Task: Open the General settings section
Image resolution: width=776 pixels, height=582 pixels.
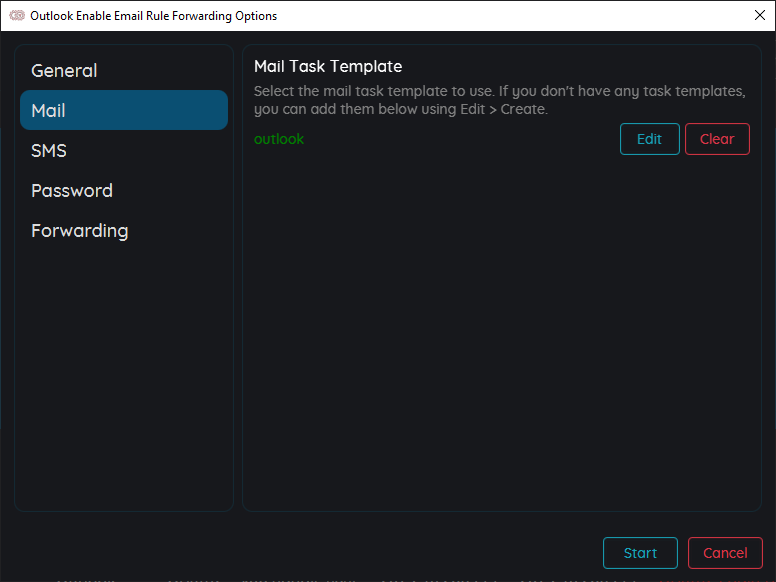Action: pyautogui.click(x=124, y=70)
